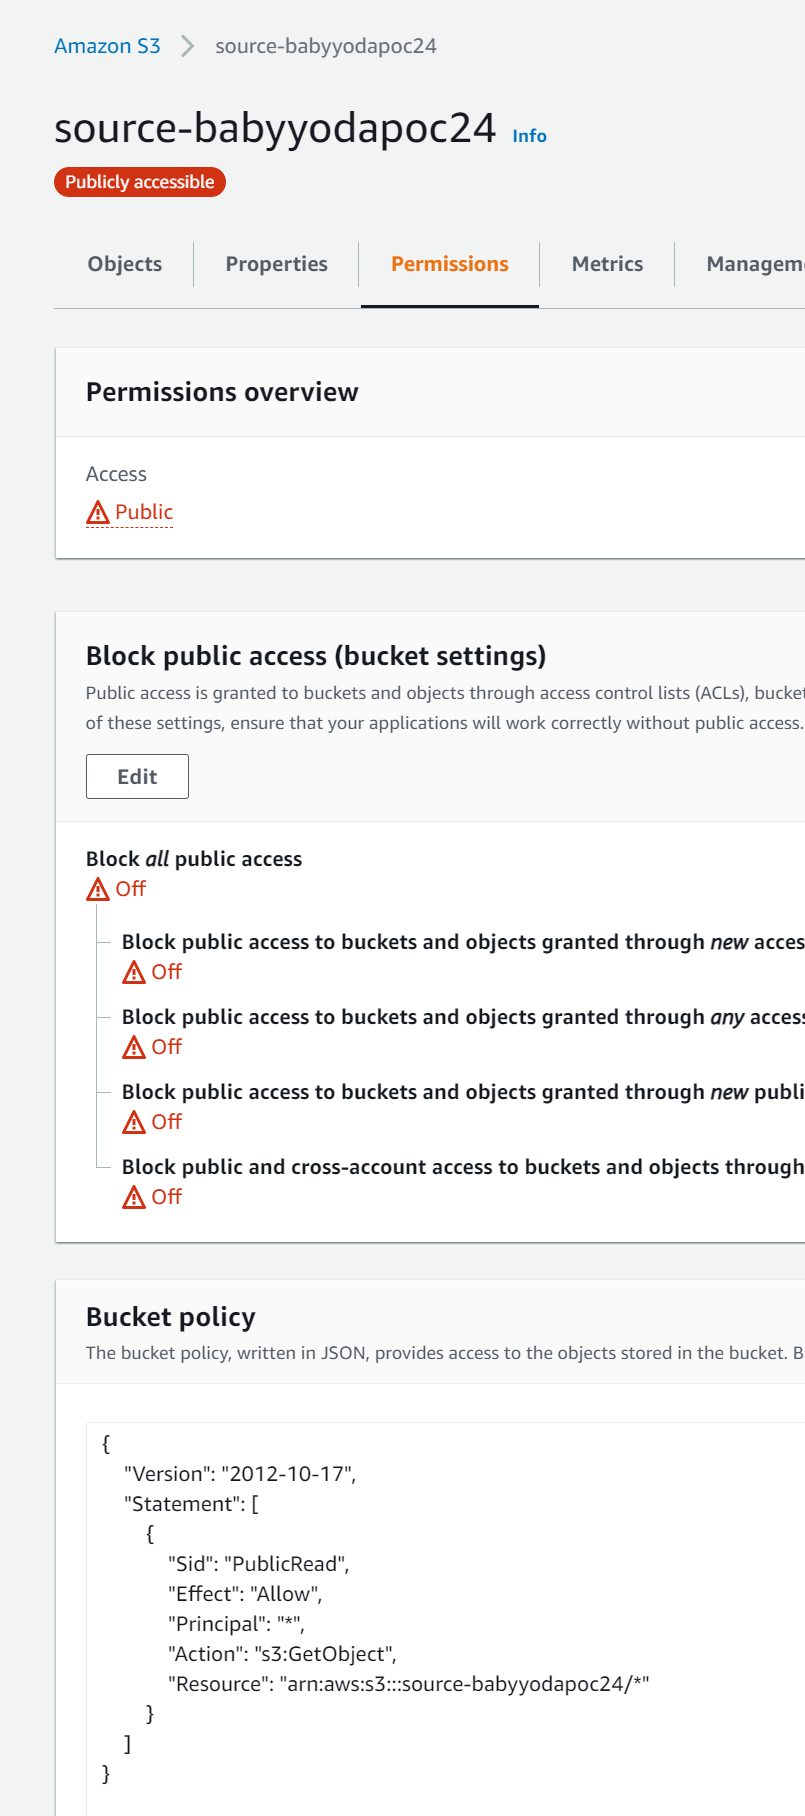Viewport: 805px width, 1816px height.
Task: Click the source-babyyodapoc24 breadcrumb text
Action: [326, 46]
